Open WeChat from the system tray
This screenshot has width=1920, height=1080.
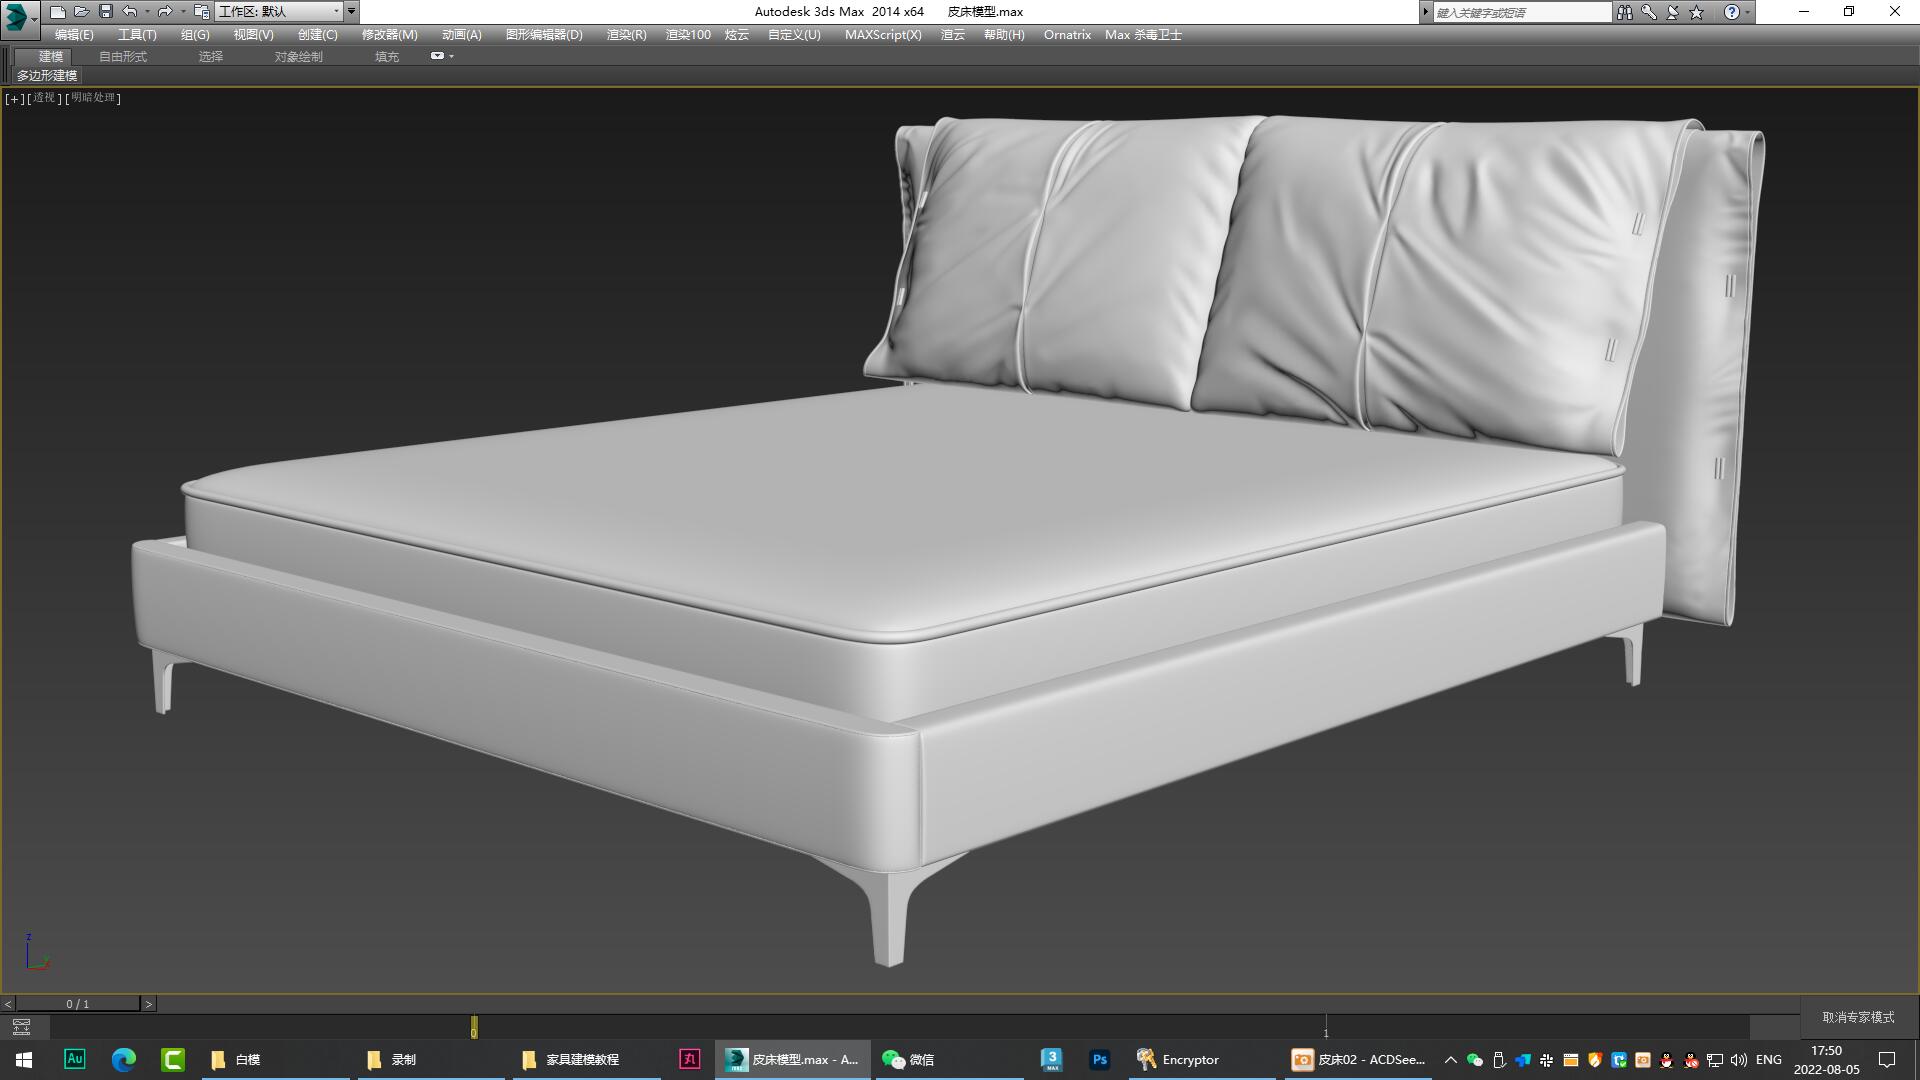1473,1060
